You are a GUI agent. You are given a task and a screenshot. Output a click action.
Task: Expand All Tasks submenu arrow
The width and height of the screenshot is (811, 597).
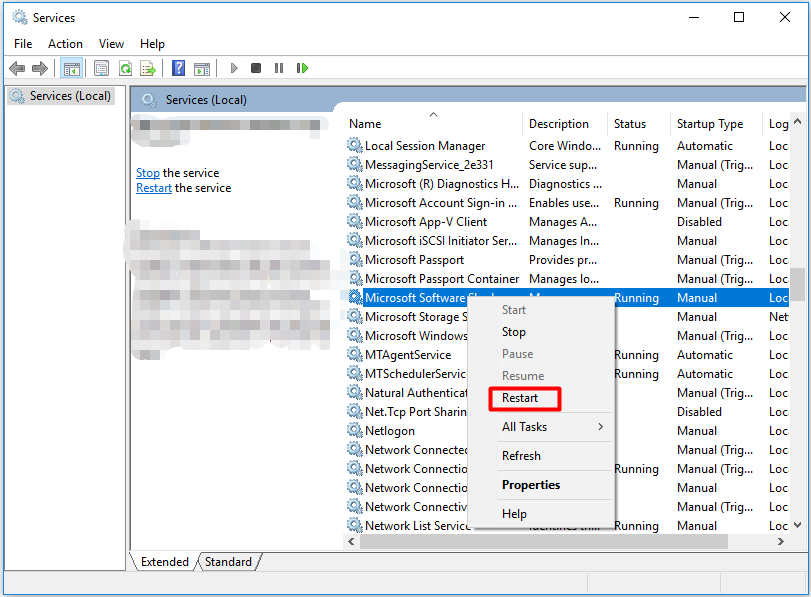[600, 427]
